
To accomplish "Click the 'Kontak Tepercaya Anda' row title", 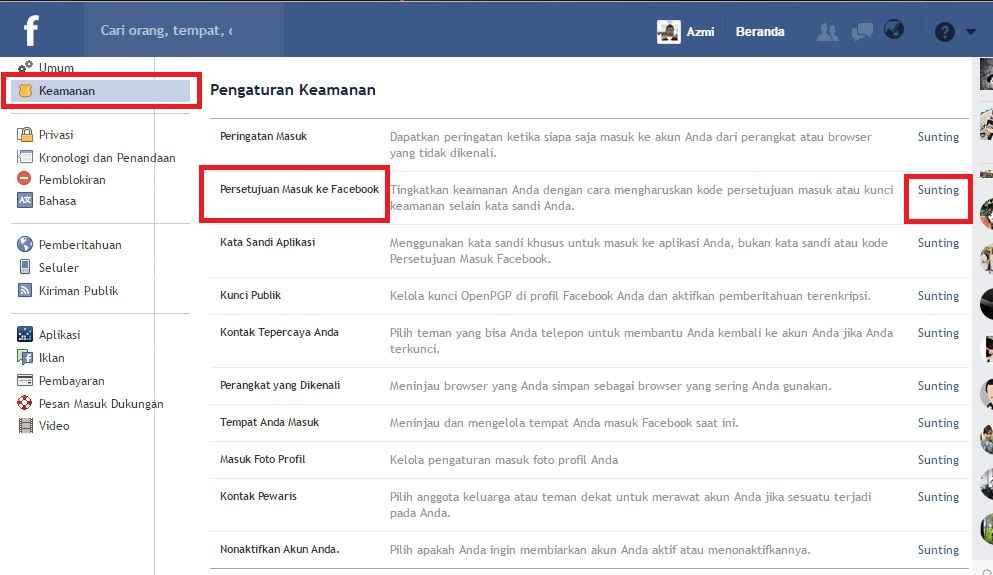I will click(x=279, y=332).
